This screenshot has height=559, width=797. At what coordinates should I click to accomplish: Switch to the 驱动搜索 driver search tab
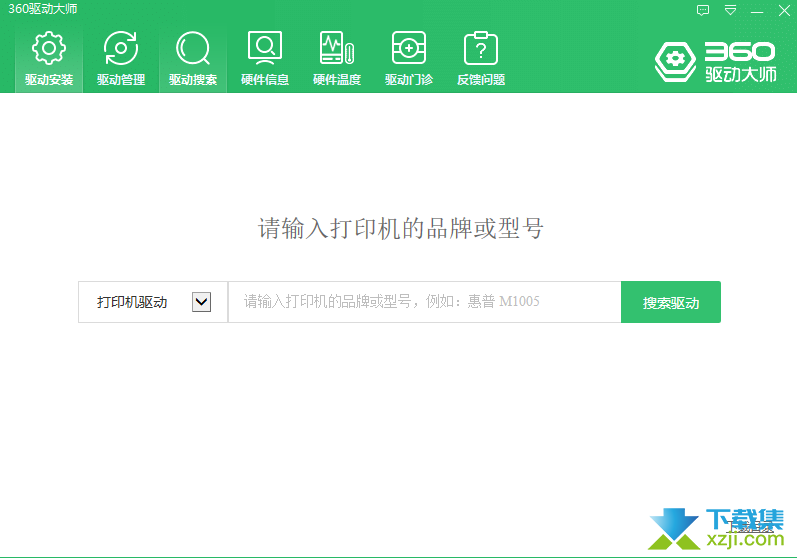pos(193,58)
